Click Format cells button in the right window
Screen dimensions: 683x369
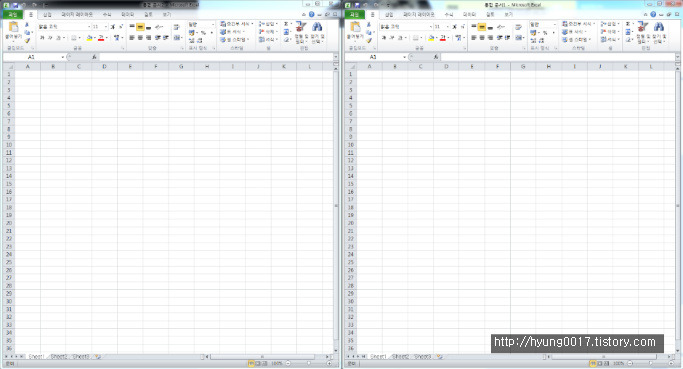pos(610,40)
